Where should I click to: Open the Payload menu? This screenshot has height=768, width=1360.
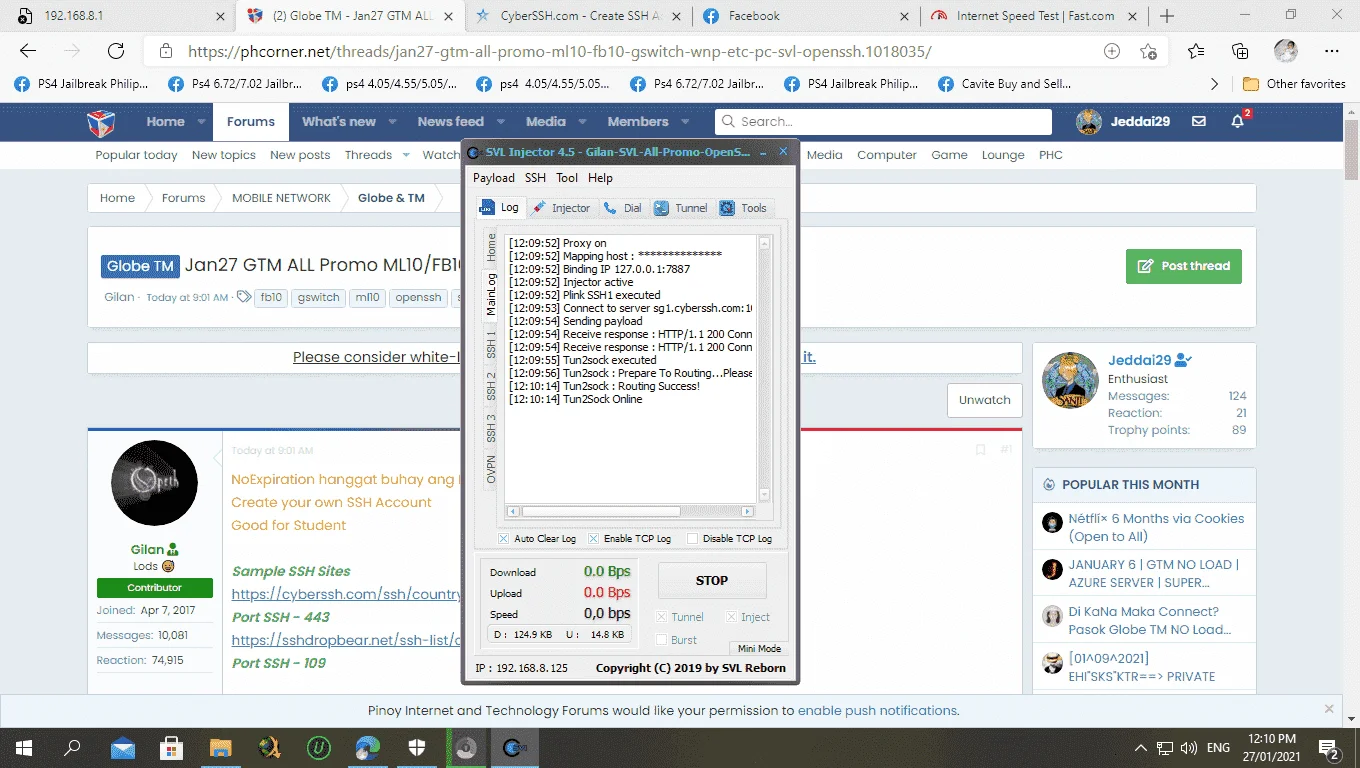[x=494, y=178]
